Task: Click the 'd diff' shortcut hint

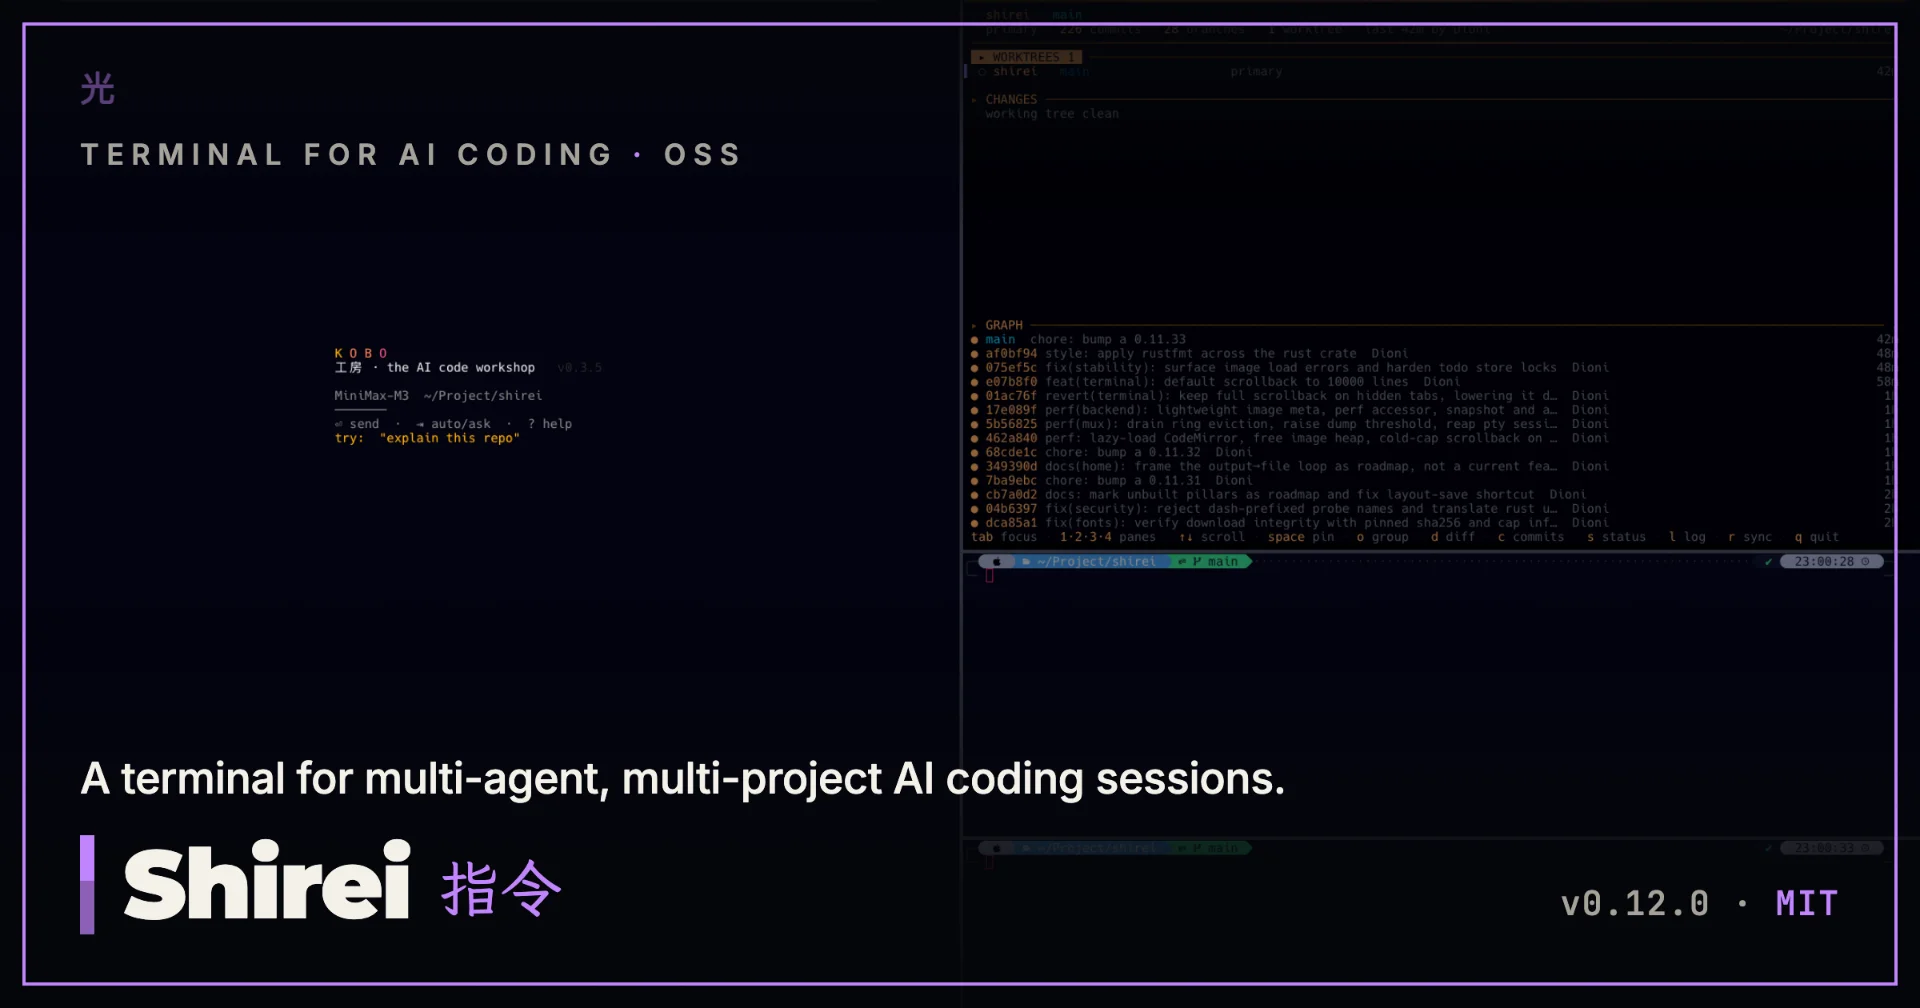Action: point(1453,537)
